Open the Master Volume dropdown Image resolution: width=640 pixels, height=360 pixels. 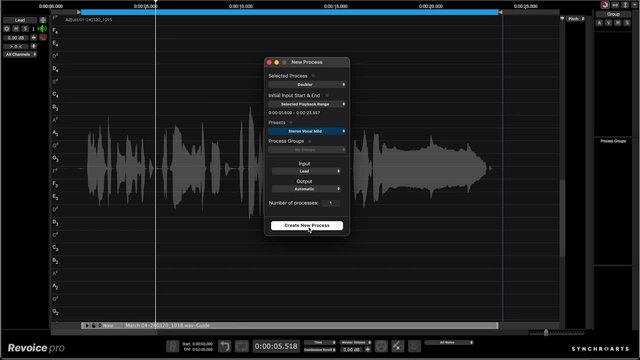355,342
